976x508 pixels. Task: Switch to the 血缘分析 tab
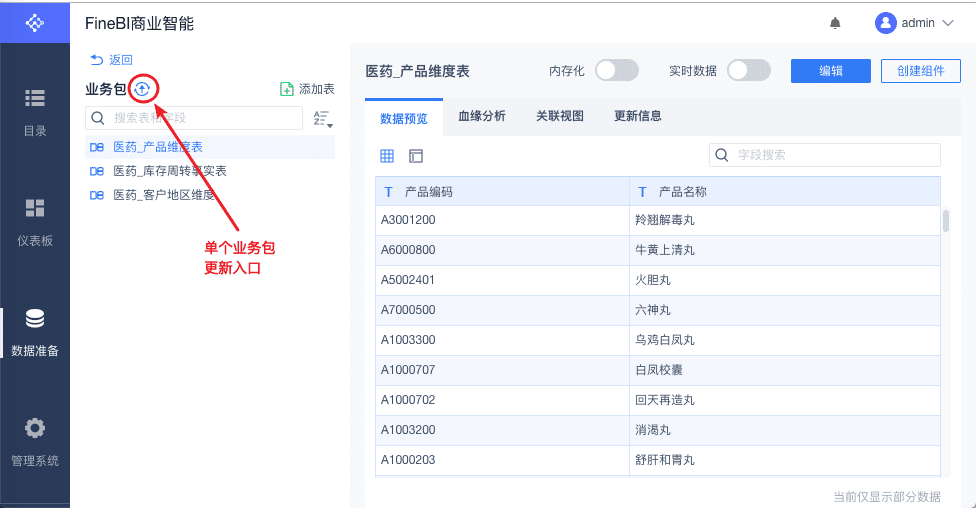pos(482,116)
